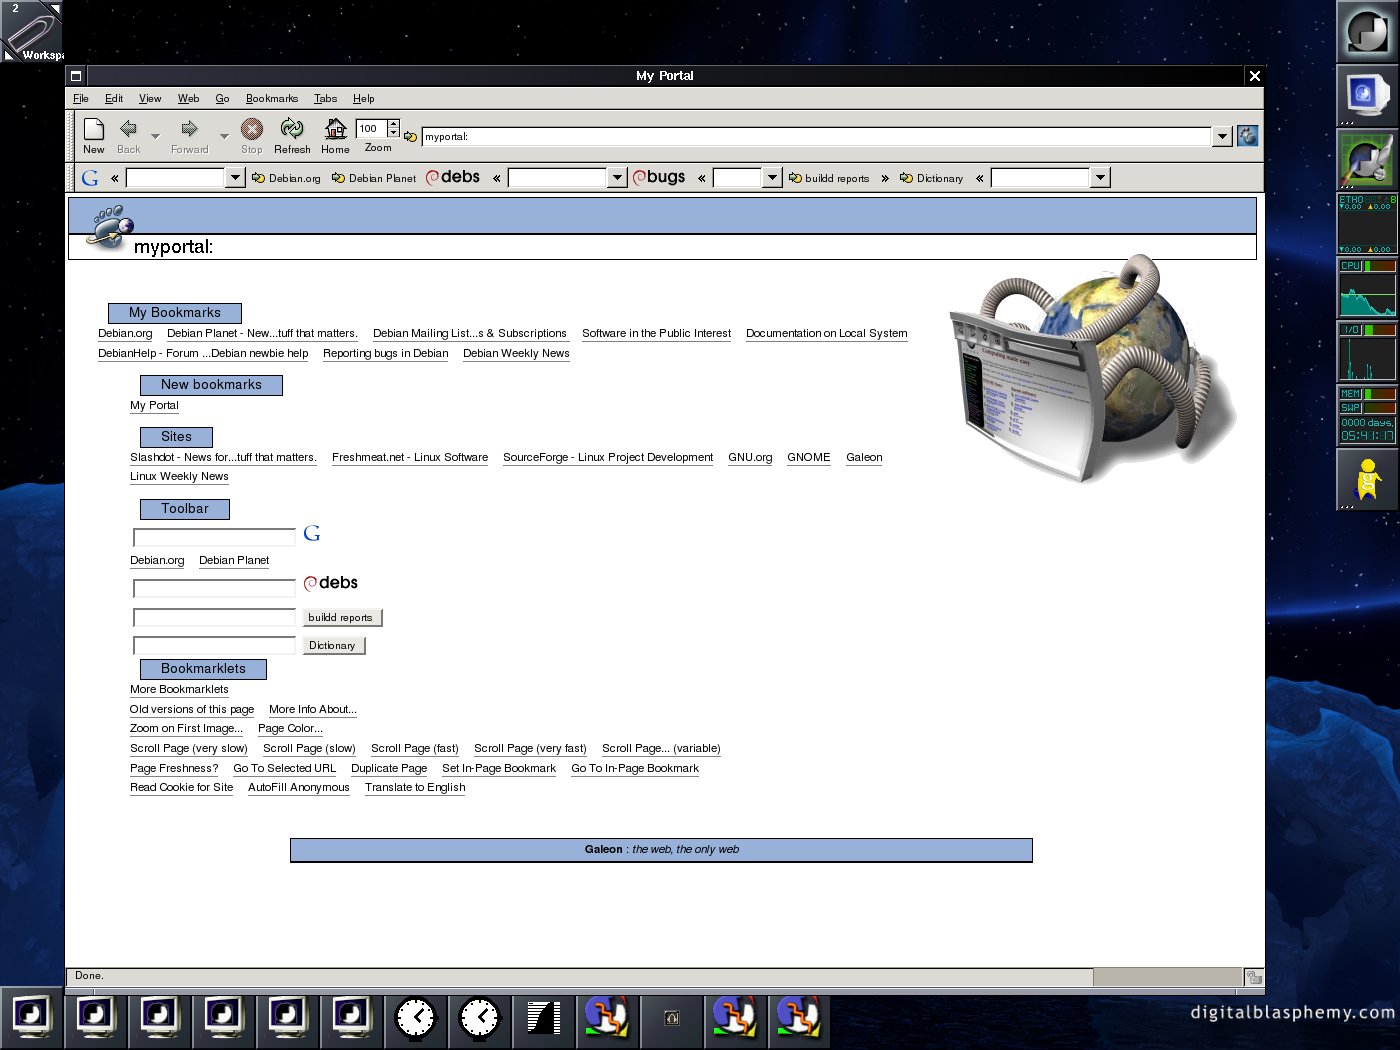Click the globe browser illustration
Image resolution: width=1400 pixels, height=1050 pixels.
click(1090, 369)
